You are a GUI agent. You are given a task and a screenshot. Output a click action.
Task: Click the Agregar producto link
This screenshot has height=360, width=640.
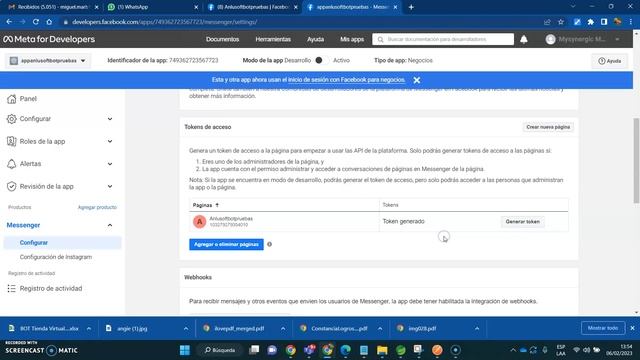(97, 207)
